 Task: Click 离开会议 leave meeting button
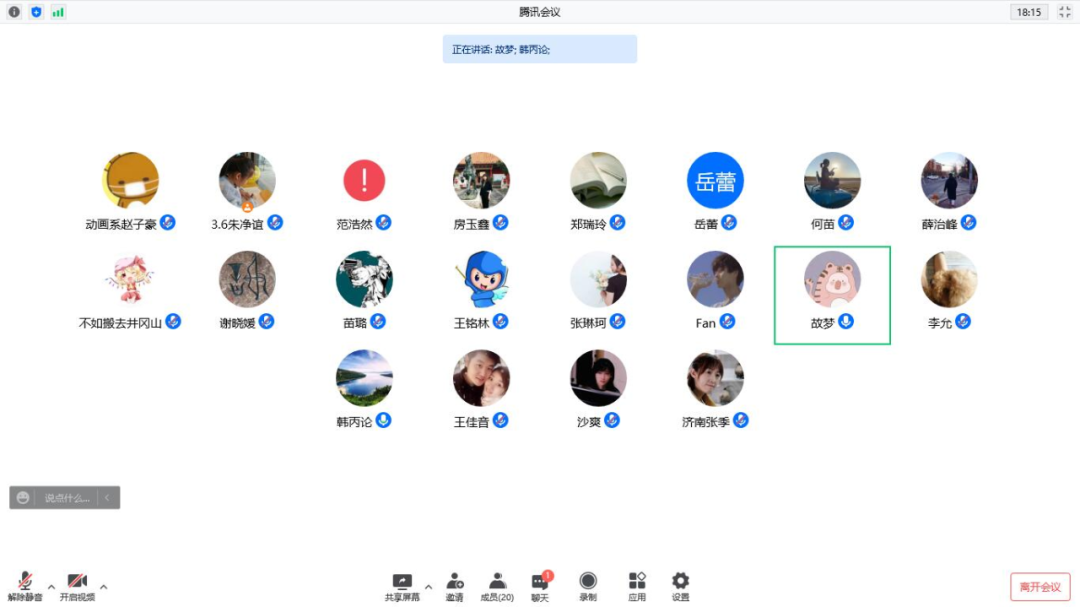pyautogui.click(x=1040, y=587)
